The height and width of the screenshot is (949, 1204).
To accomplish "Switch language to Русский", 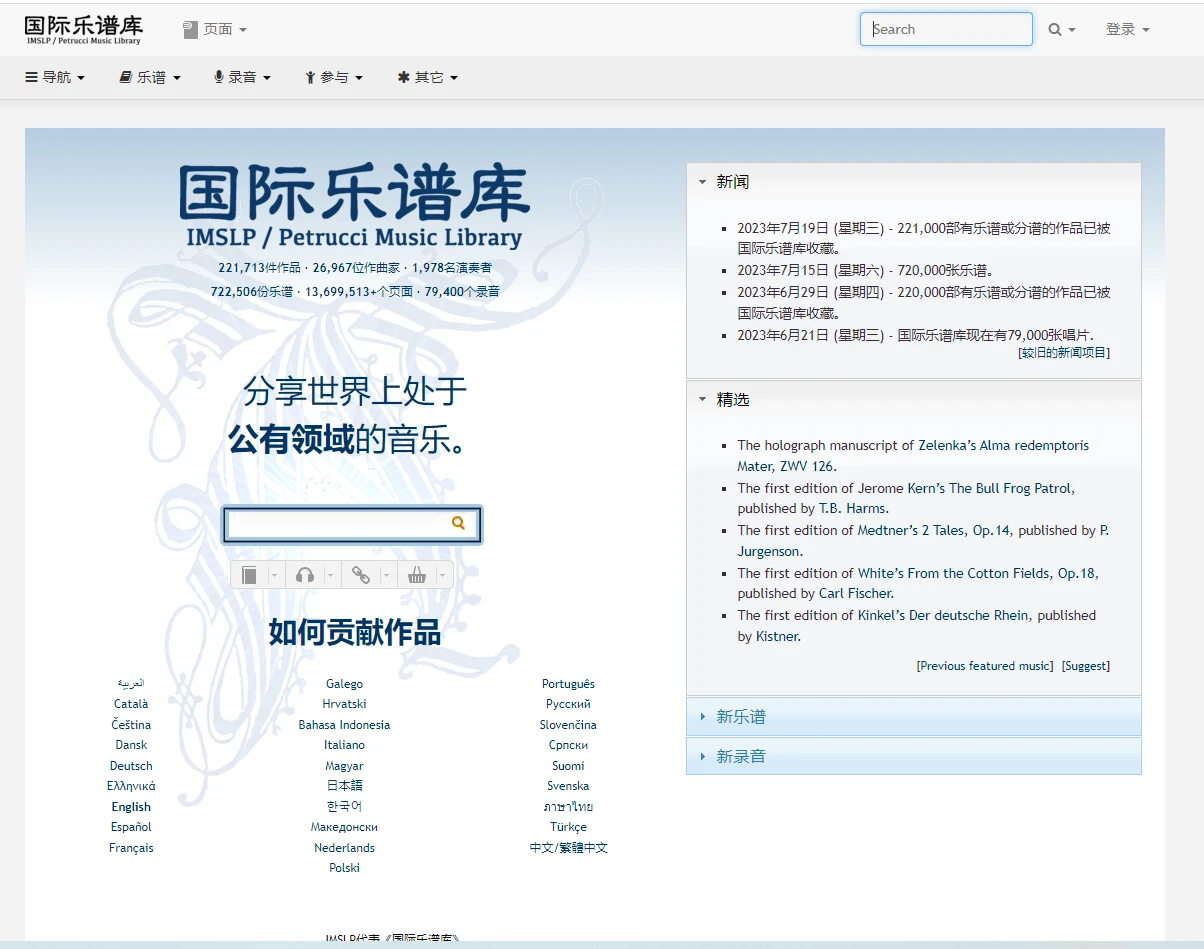I will coord(568,704).
